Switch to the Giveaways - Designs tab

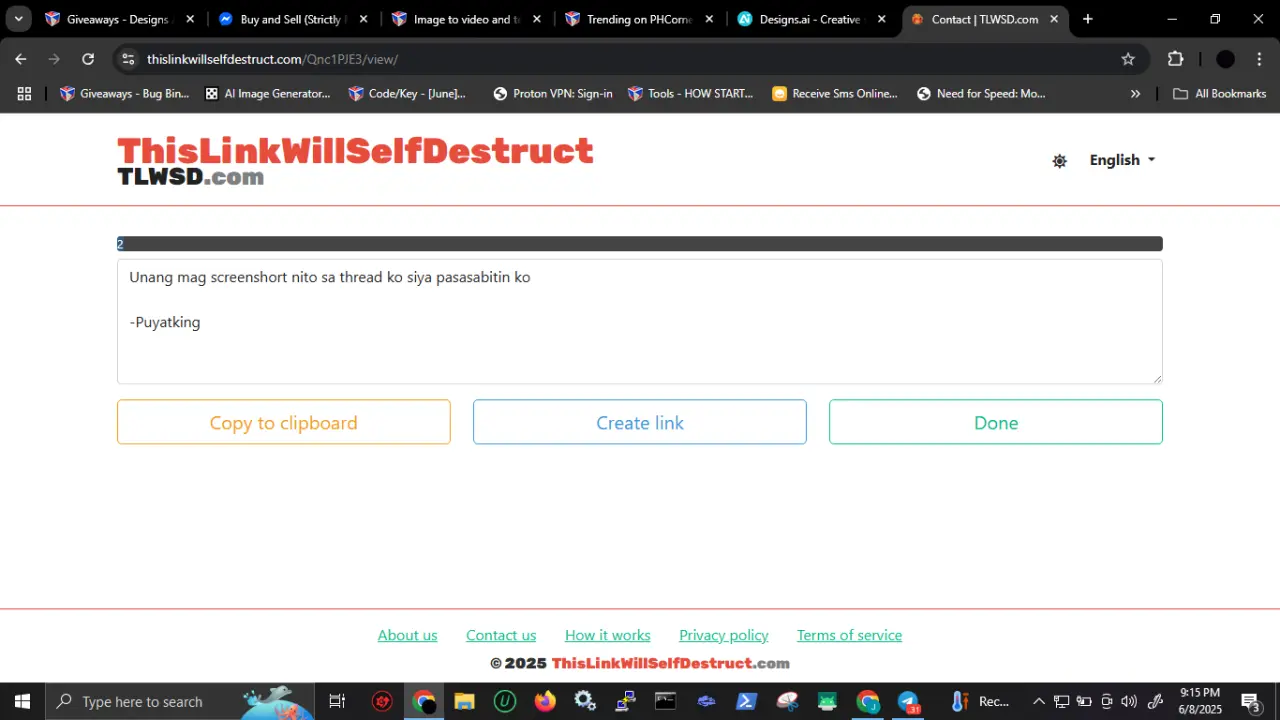coord(119,19)
